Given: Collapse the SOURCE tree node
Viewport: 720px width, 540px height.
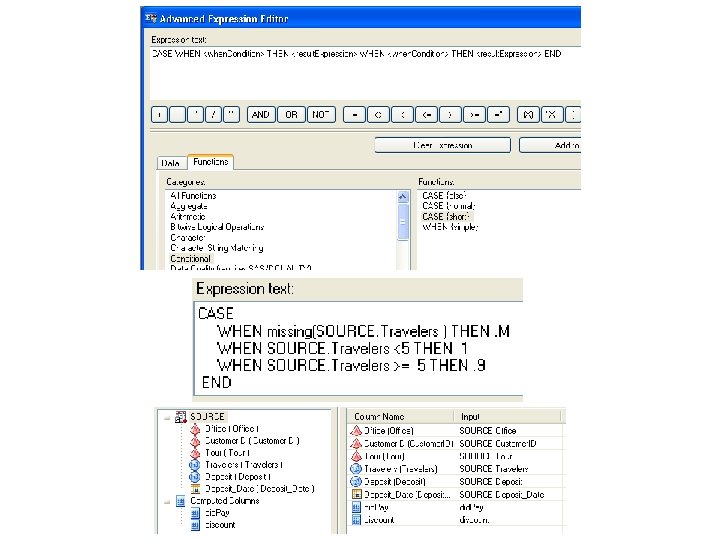Looking at the screenshot, I should pyautogui.click(x=167, y=417).
